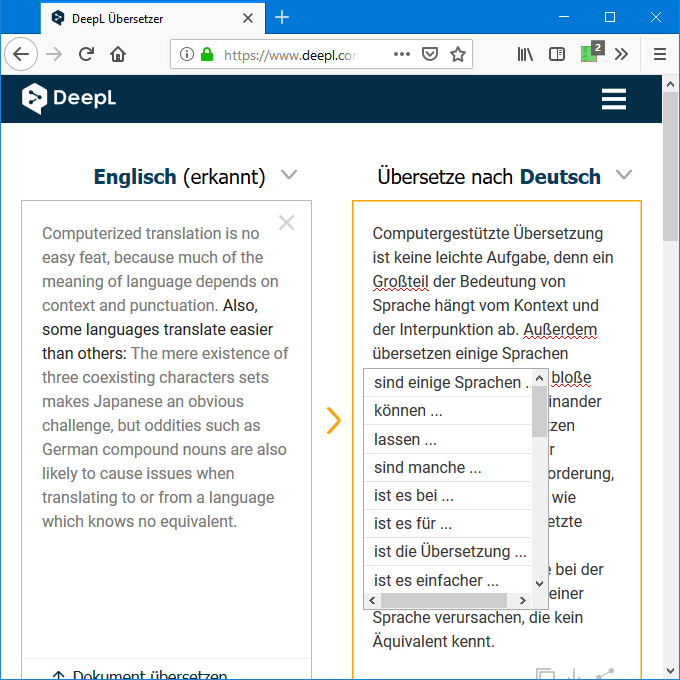This screenshot has height=680, width=680.
Task: Click the word 'Computergestützte' in translation
Action: [441, 234]
